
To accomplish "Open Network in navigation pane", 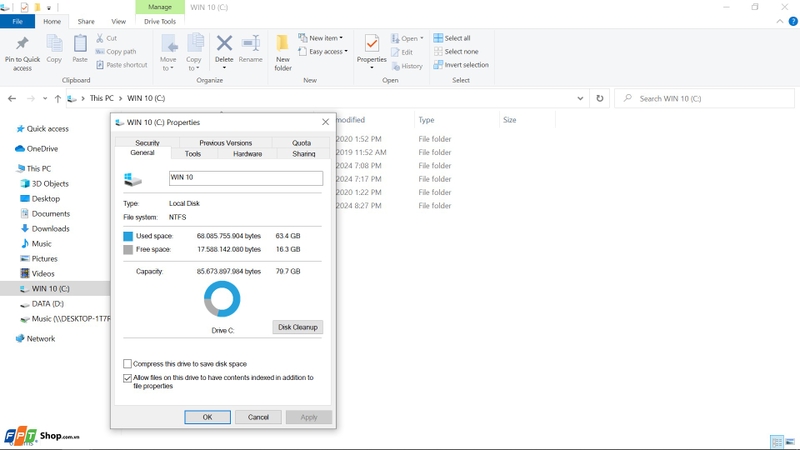I will click(x=35, y=338).
